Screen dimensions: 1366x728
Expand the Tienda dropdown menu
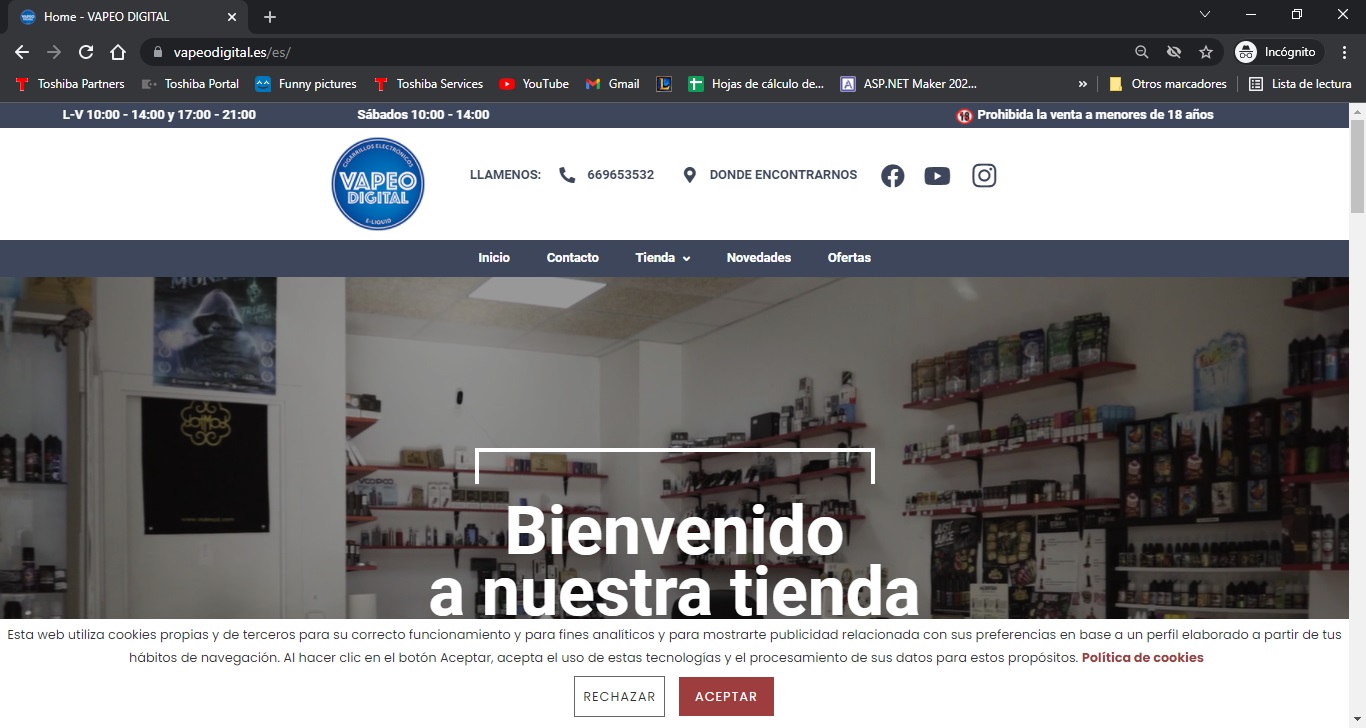[x=662, y=258]
